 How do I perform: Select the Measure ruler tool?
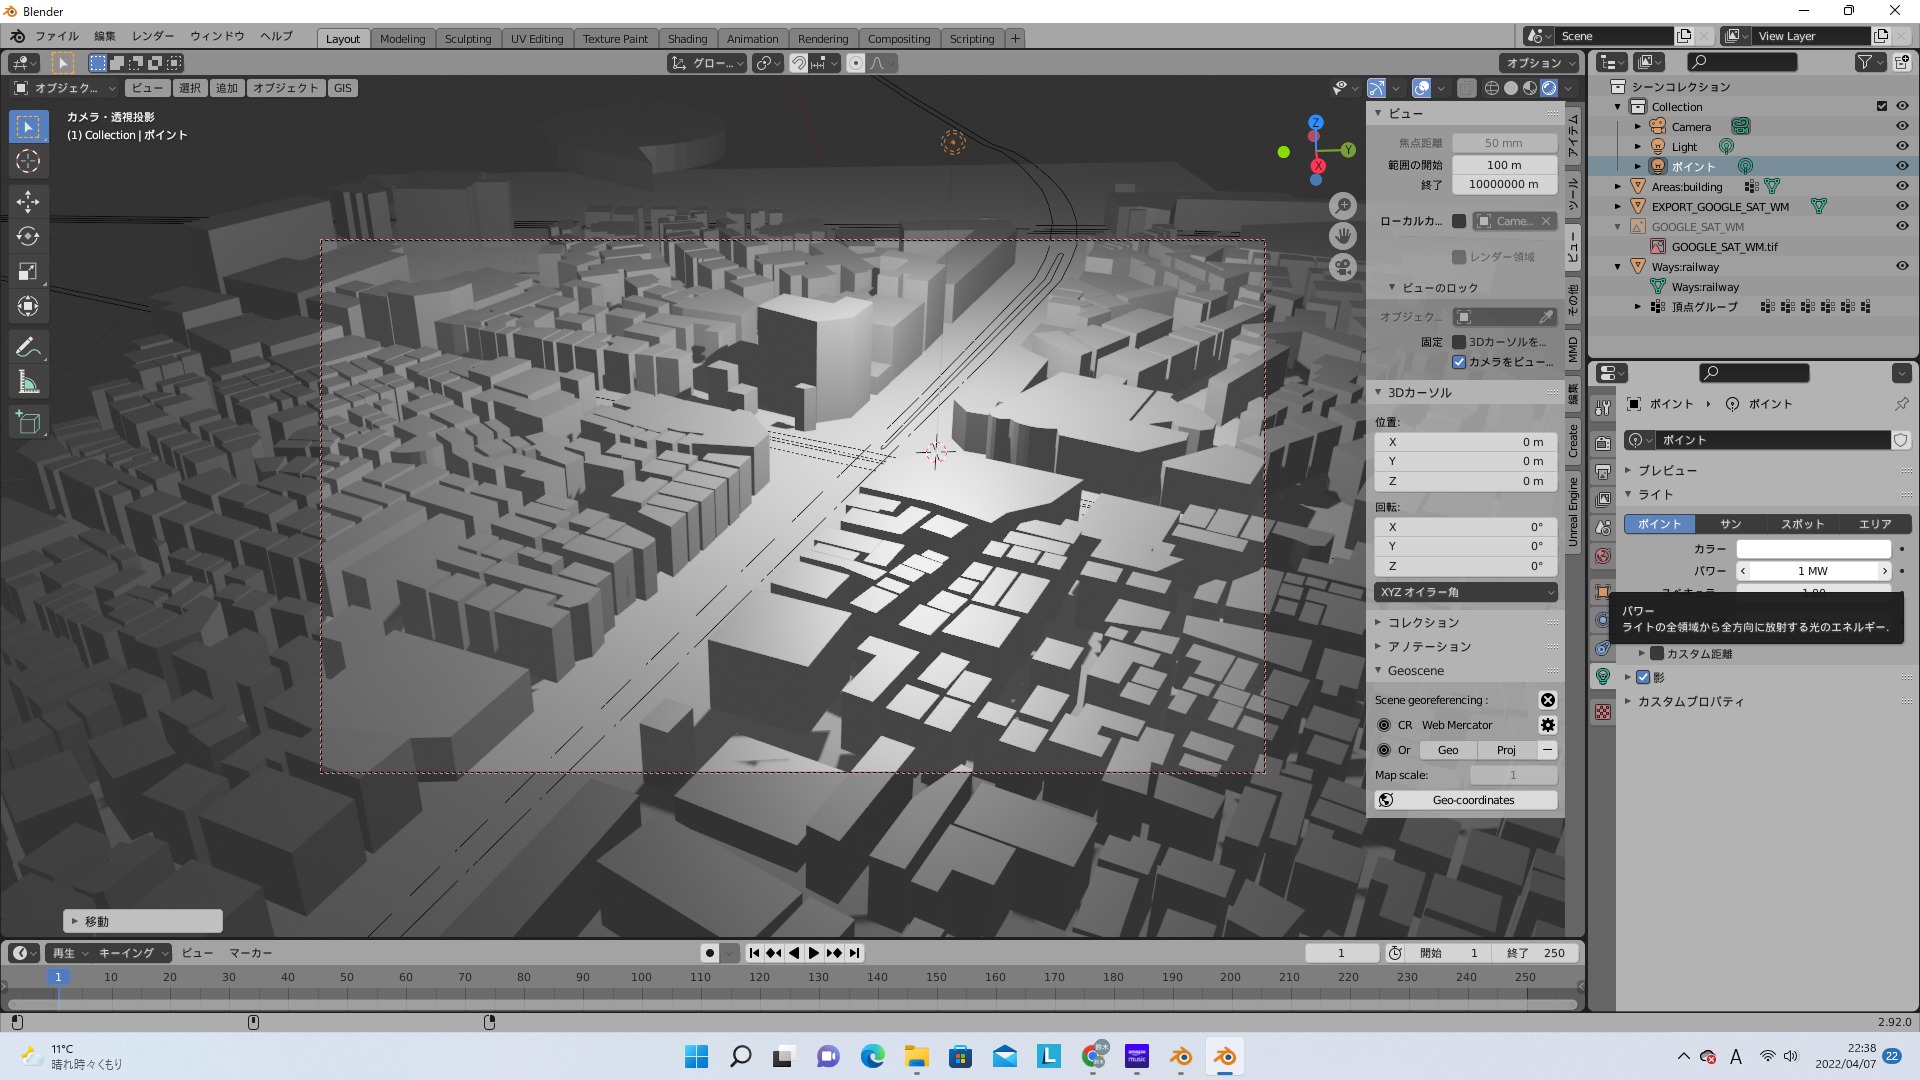28,383
